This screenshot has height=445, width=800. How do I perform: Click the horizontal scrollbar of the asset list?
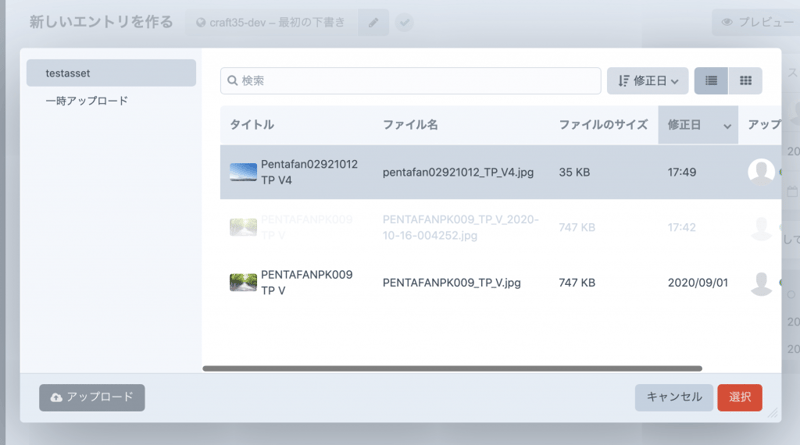[x=452, y=368]
